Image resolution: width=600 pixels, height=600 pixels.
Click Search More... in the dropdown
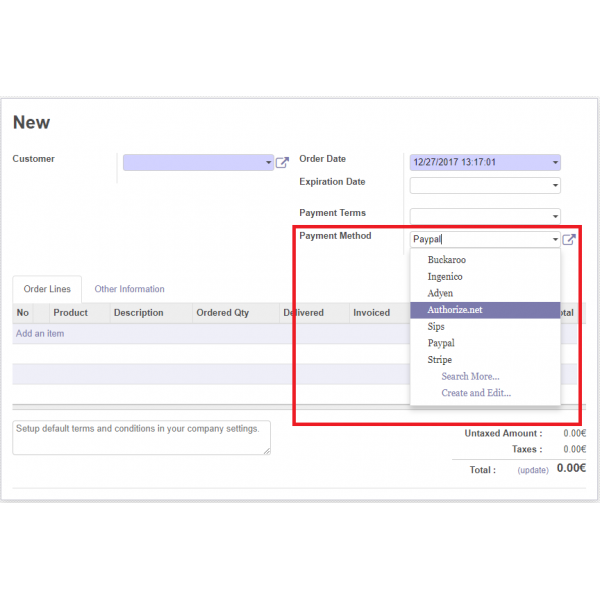[470, 377]
